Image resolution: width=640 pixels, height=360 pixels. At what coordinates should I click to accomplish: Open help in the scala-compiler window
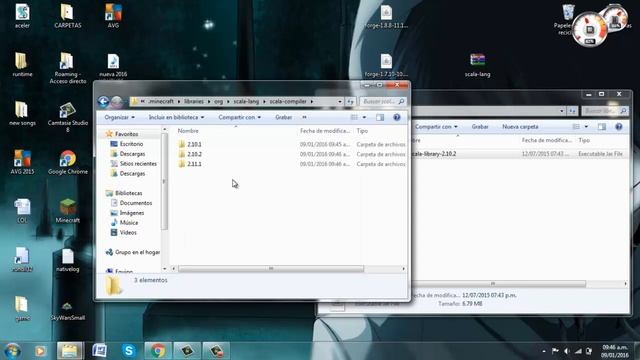pos(396,118)
